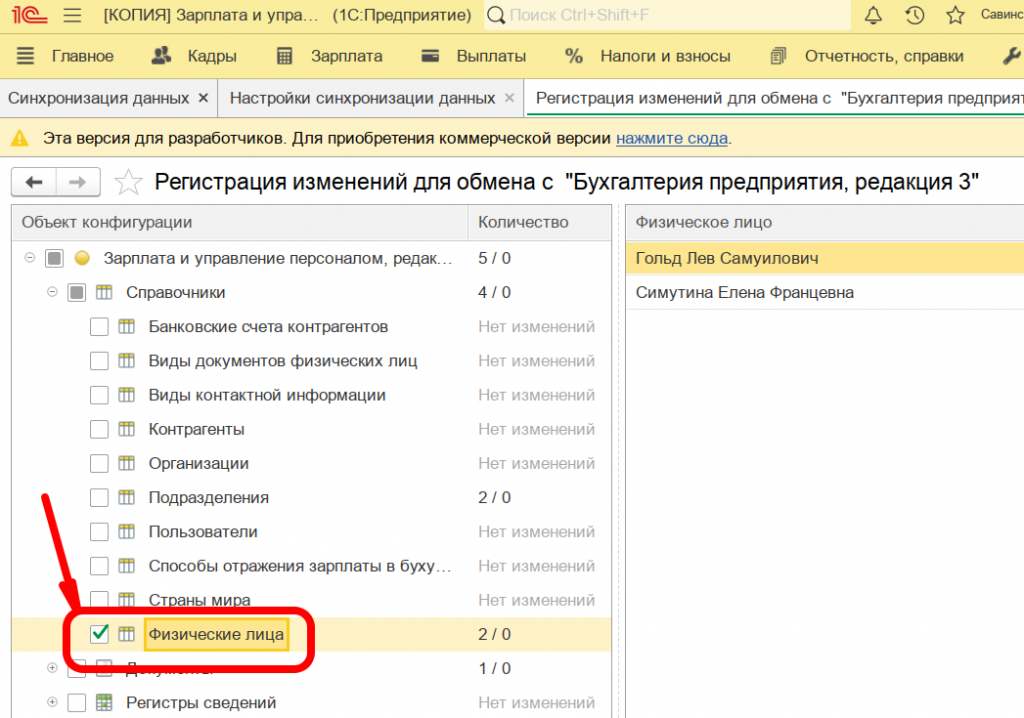Click register icon beside Регистры сведений
The height and width of the screenshot is (718, 1024).
104,702
